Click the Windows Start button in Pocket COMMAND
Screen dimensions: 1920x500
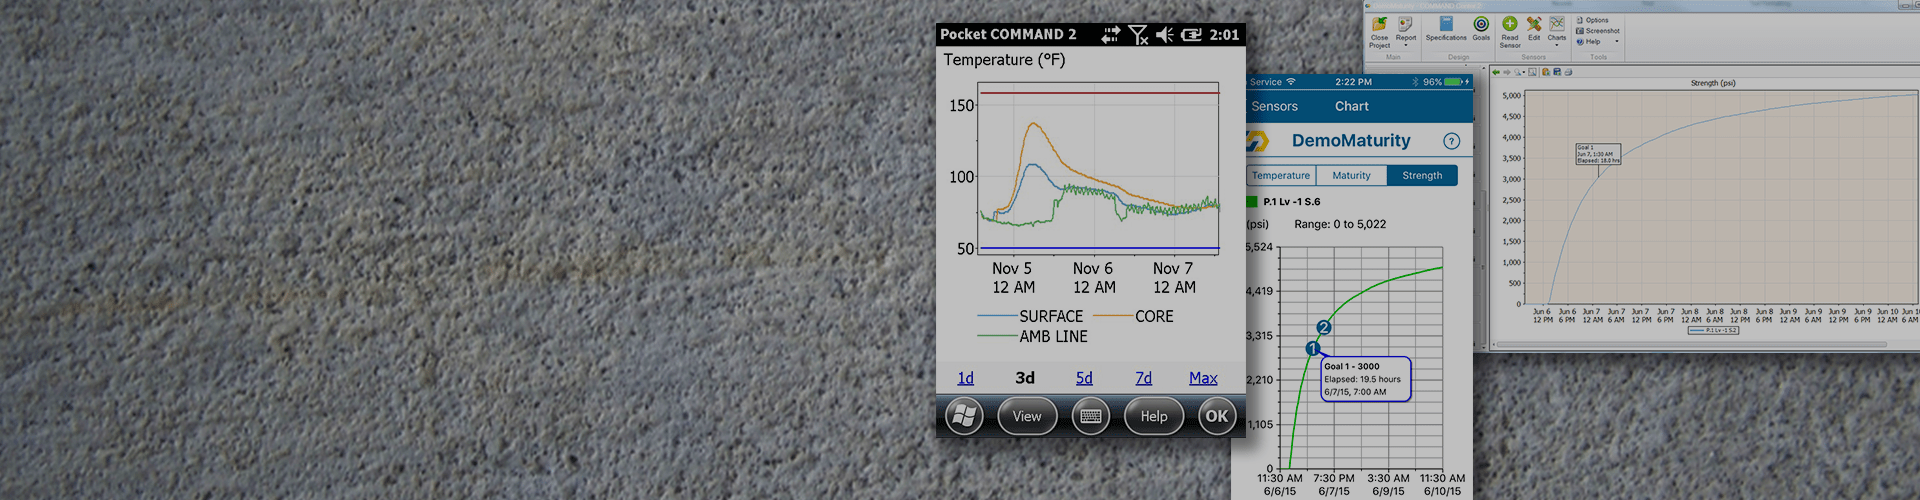pos(965,416)
